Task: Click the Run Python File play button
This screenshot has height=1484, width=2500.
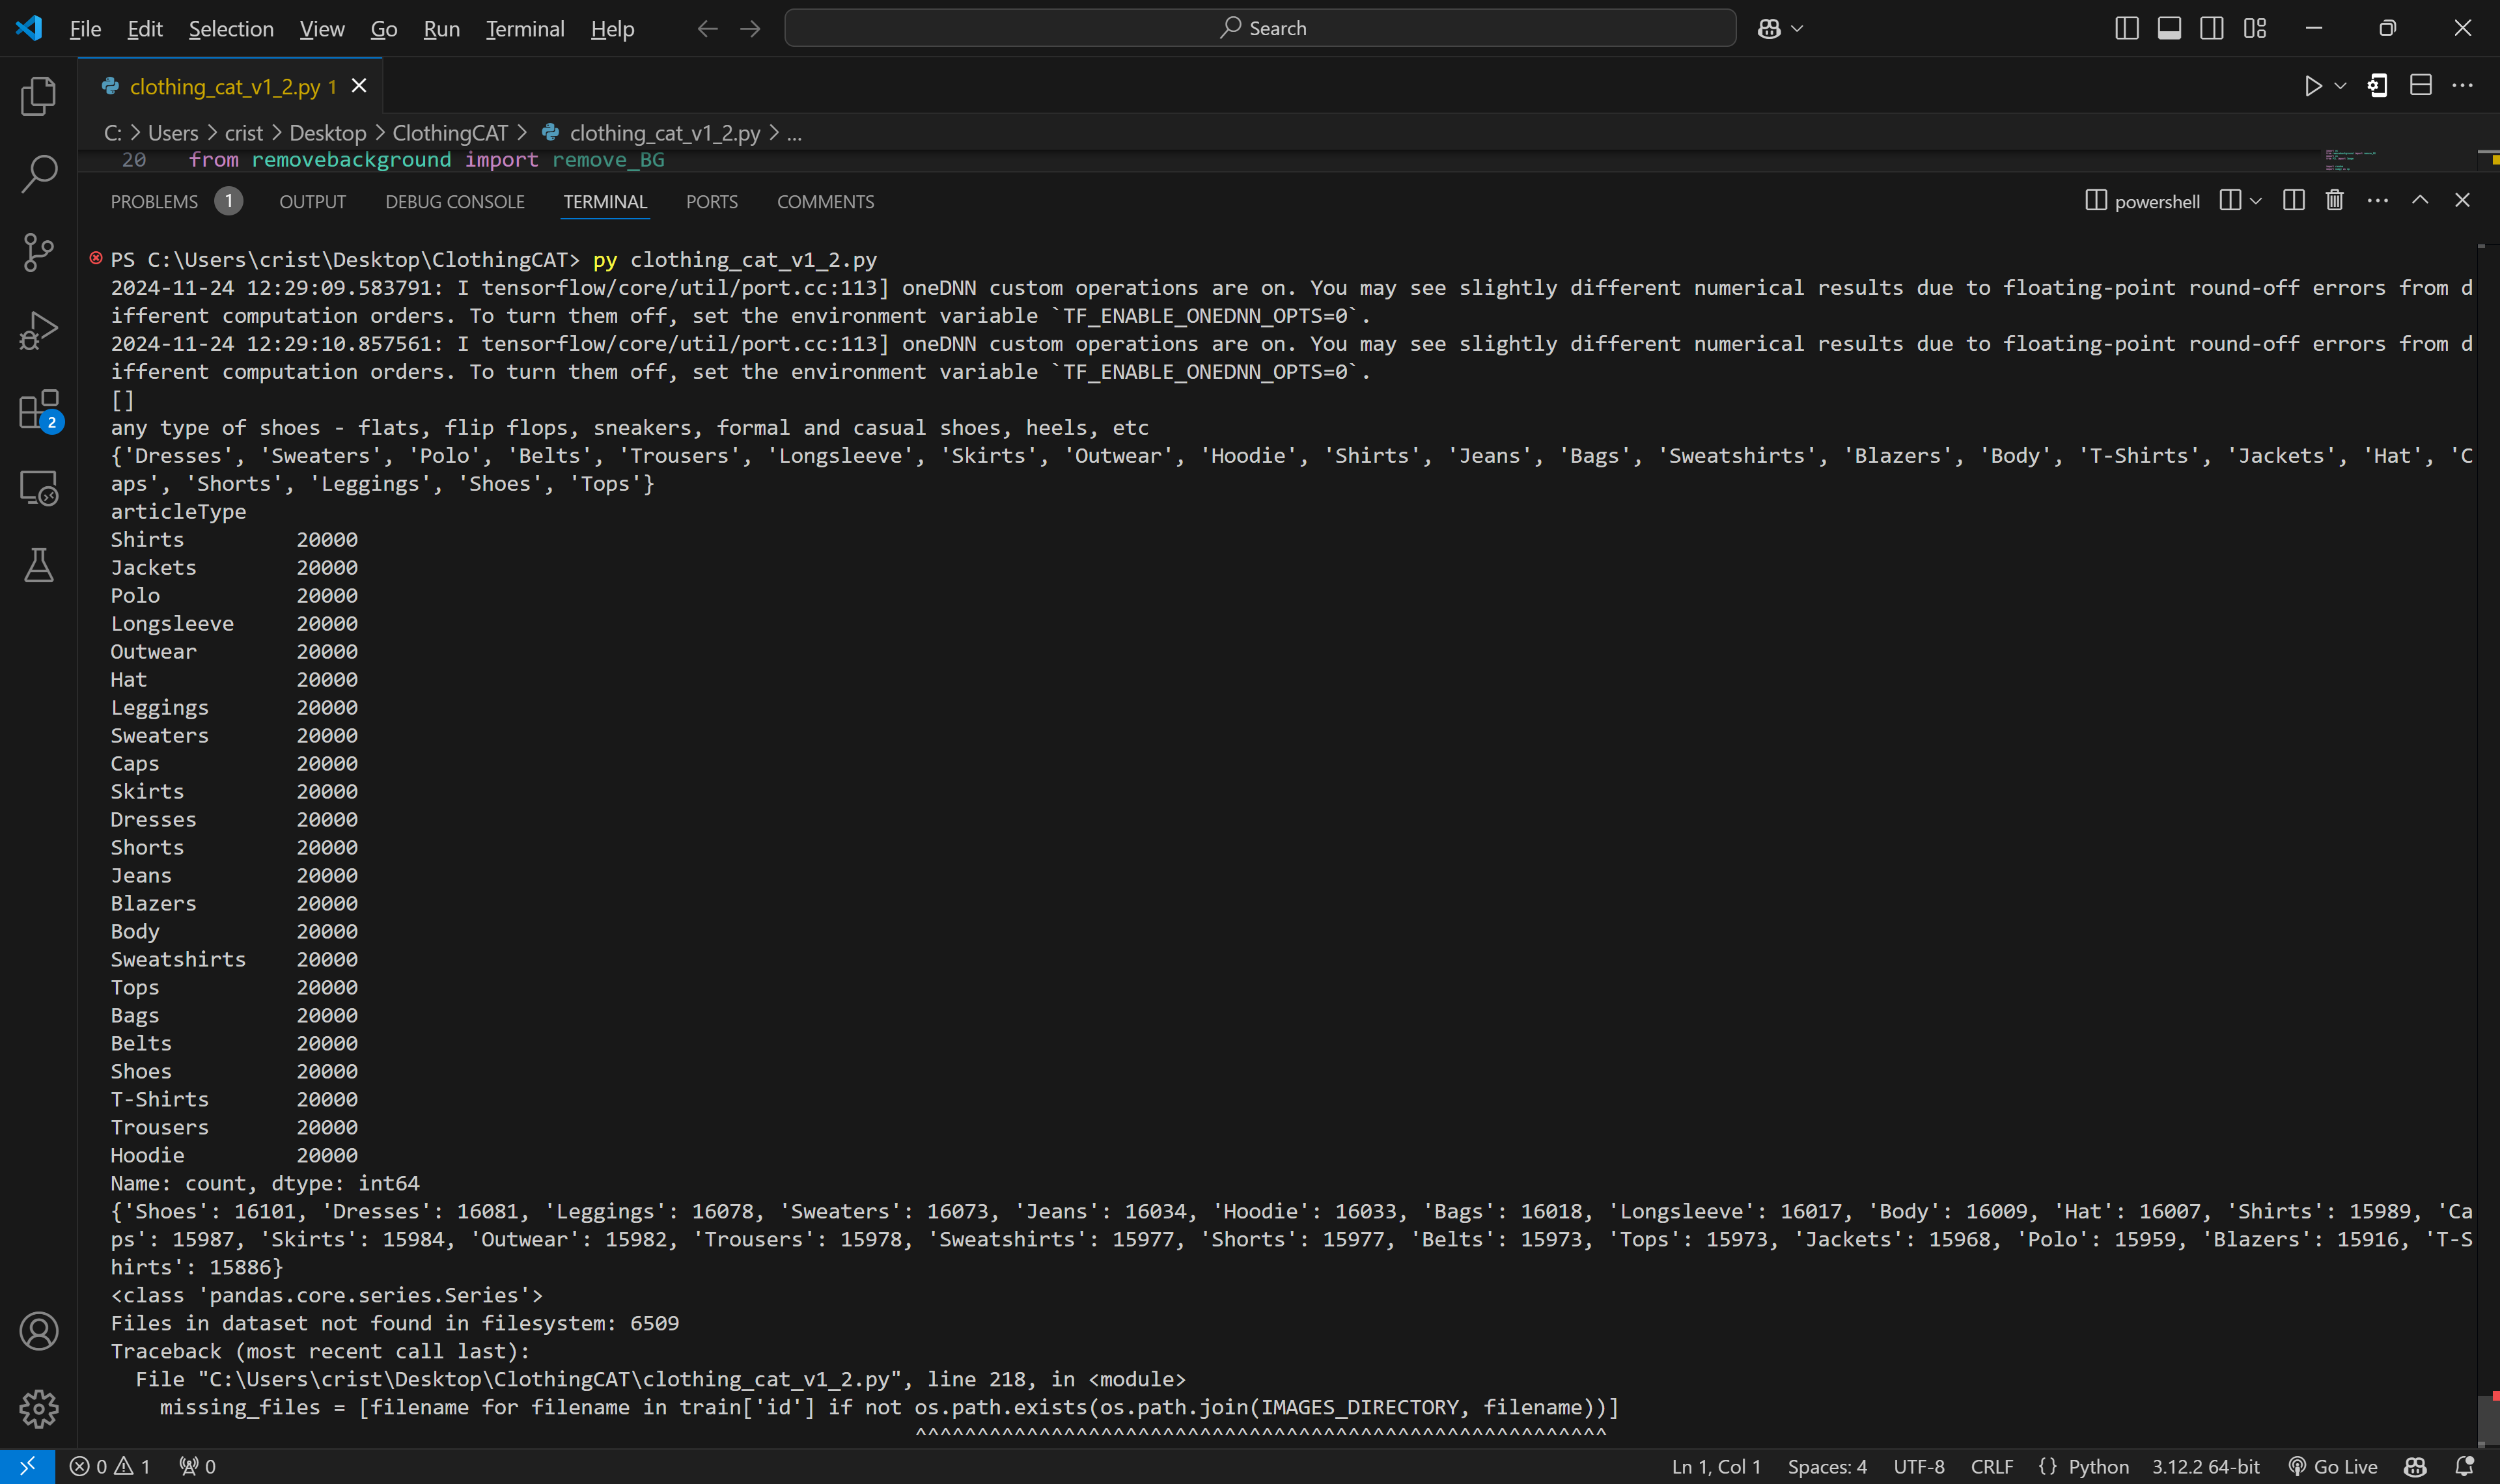Action: (x=2313, y=86)
